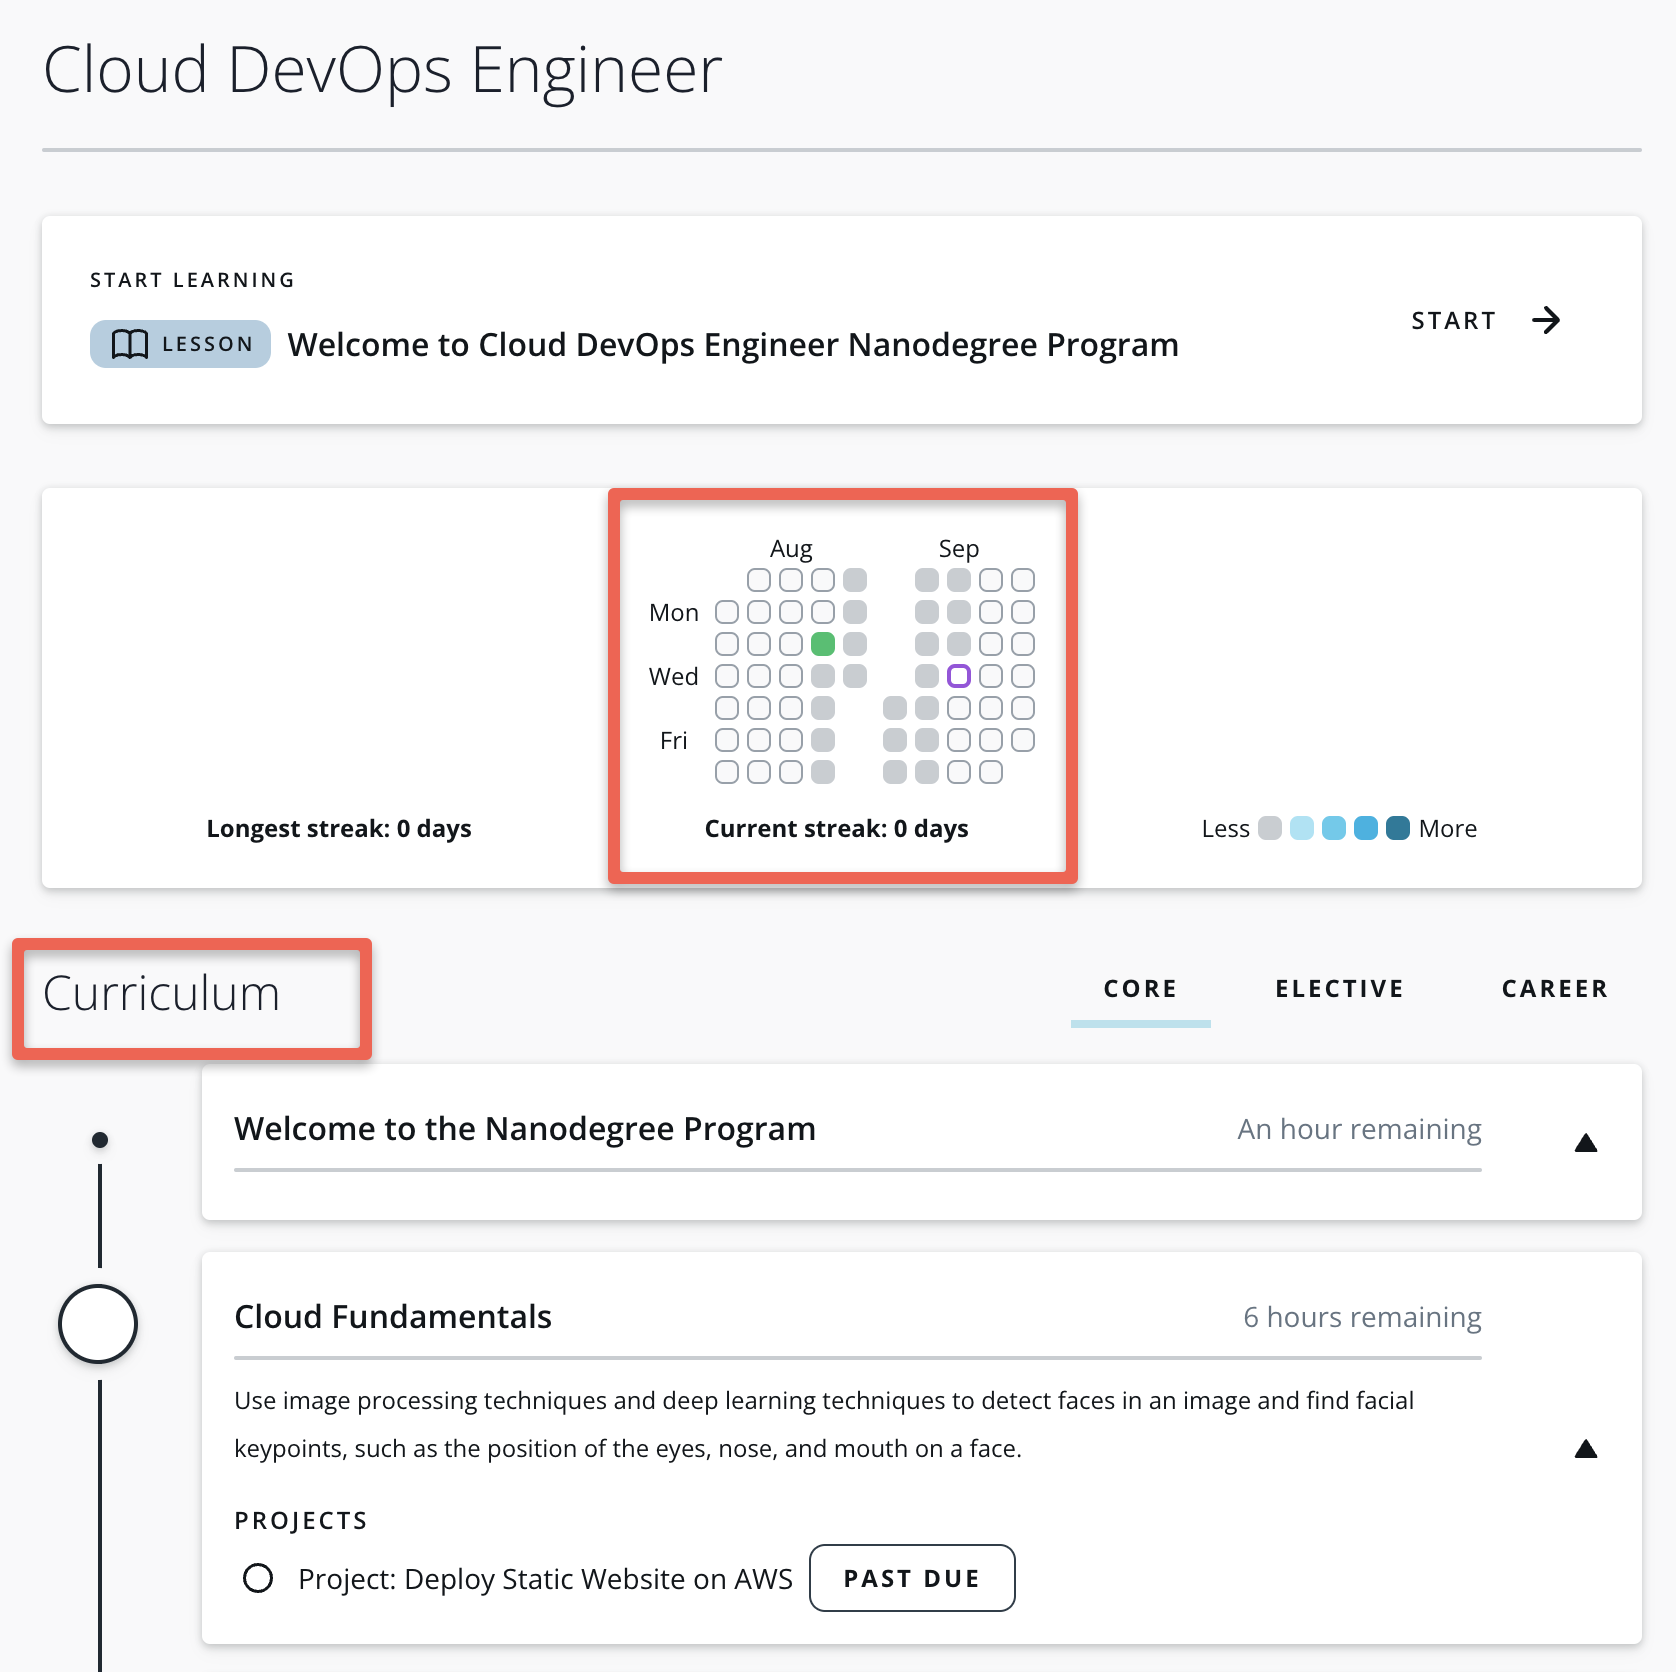Screen dimensions: 1676x1672
Task: Click the lightest 'Less' legend square
Action: point(1271,828)
